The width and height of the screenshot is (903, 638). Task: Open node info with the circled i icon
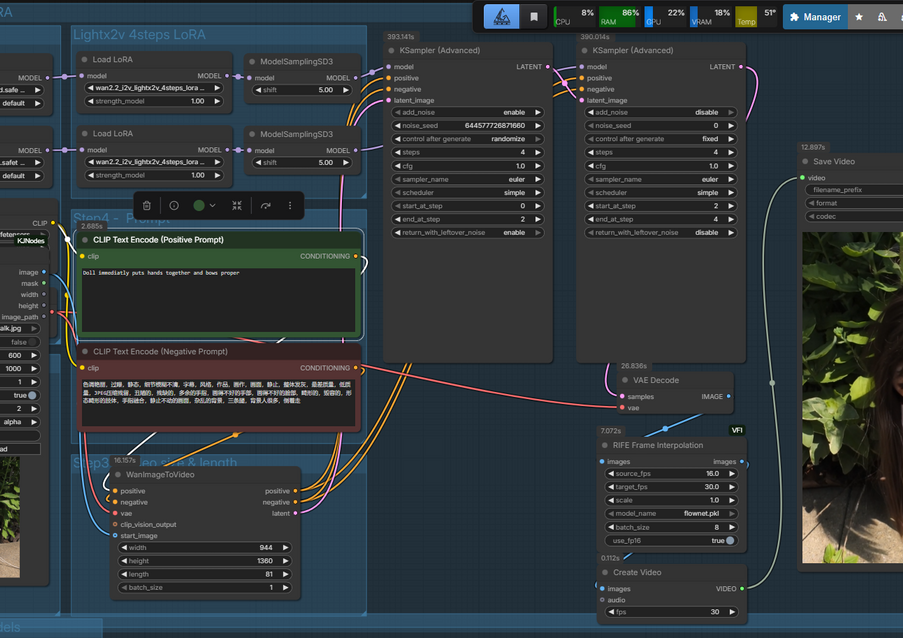click(x=174, y=206)
